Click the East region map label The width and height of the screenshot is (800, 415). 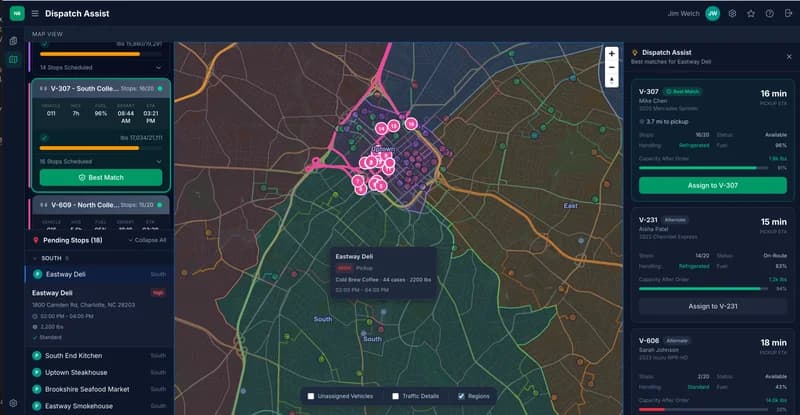(570, 206)
